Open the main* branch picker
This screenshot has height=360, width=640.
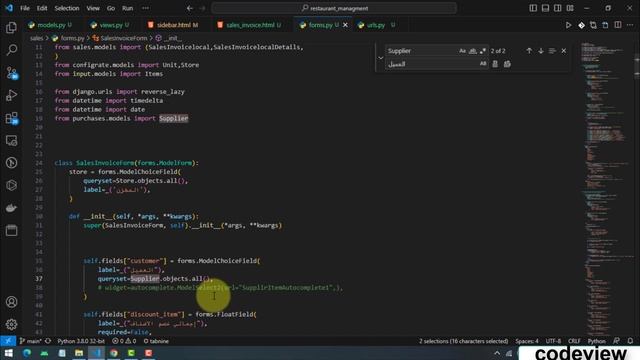pos(31,341)
